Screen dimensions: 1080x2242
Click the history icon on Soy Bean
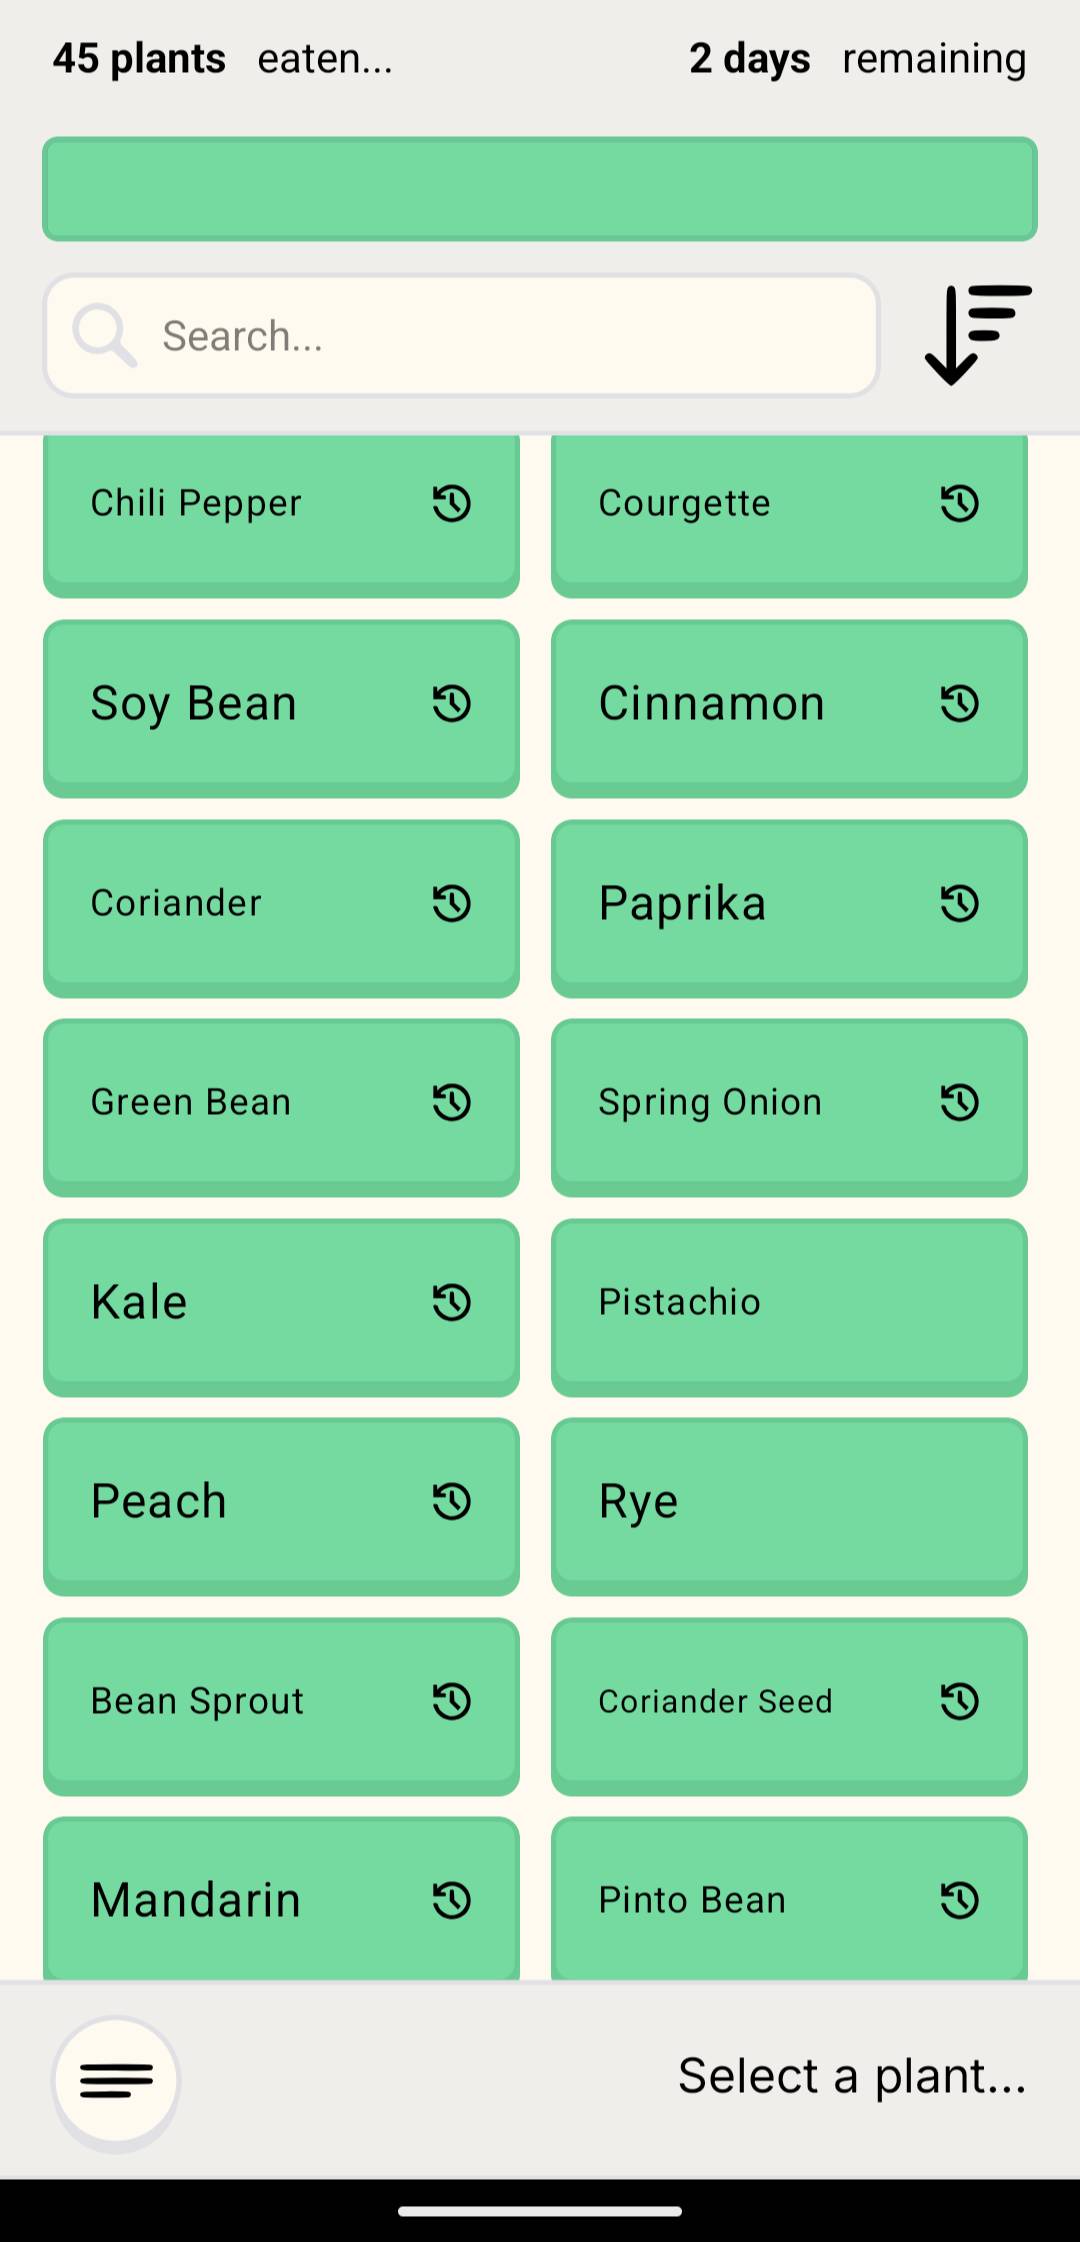tap(452, 703)
